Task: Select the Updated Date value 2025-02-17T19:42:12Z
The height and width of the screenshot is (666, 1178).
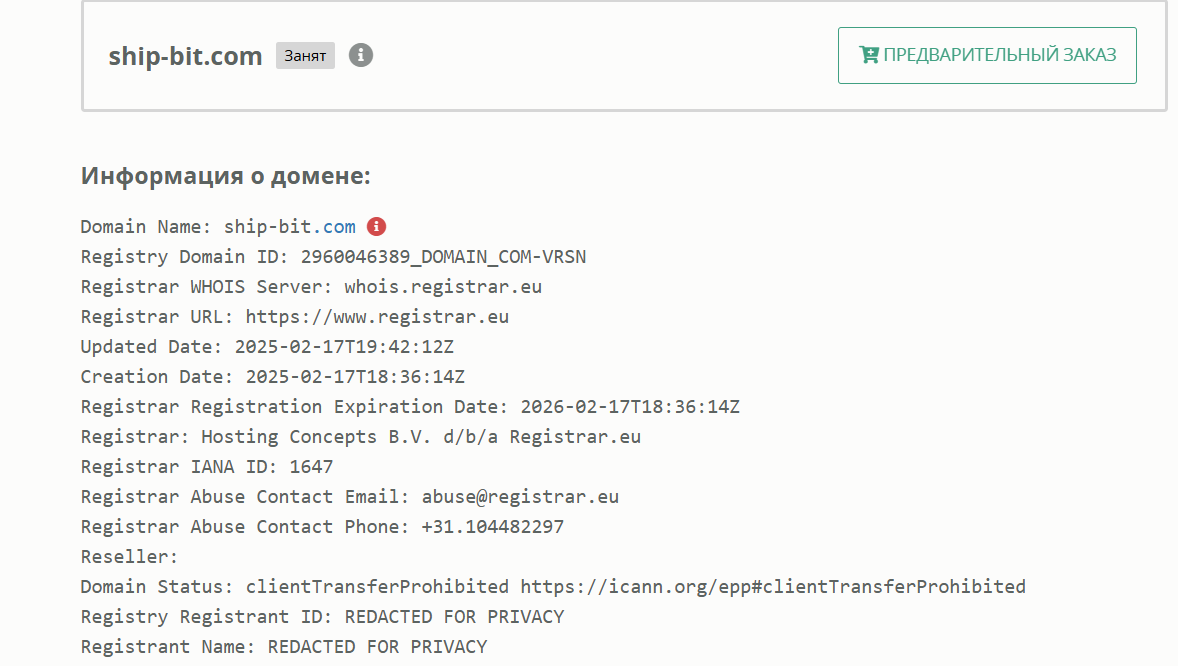Action: (x=344, y=347)
